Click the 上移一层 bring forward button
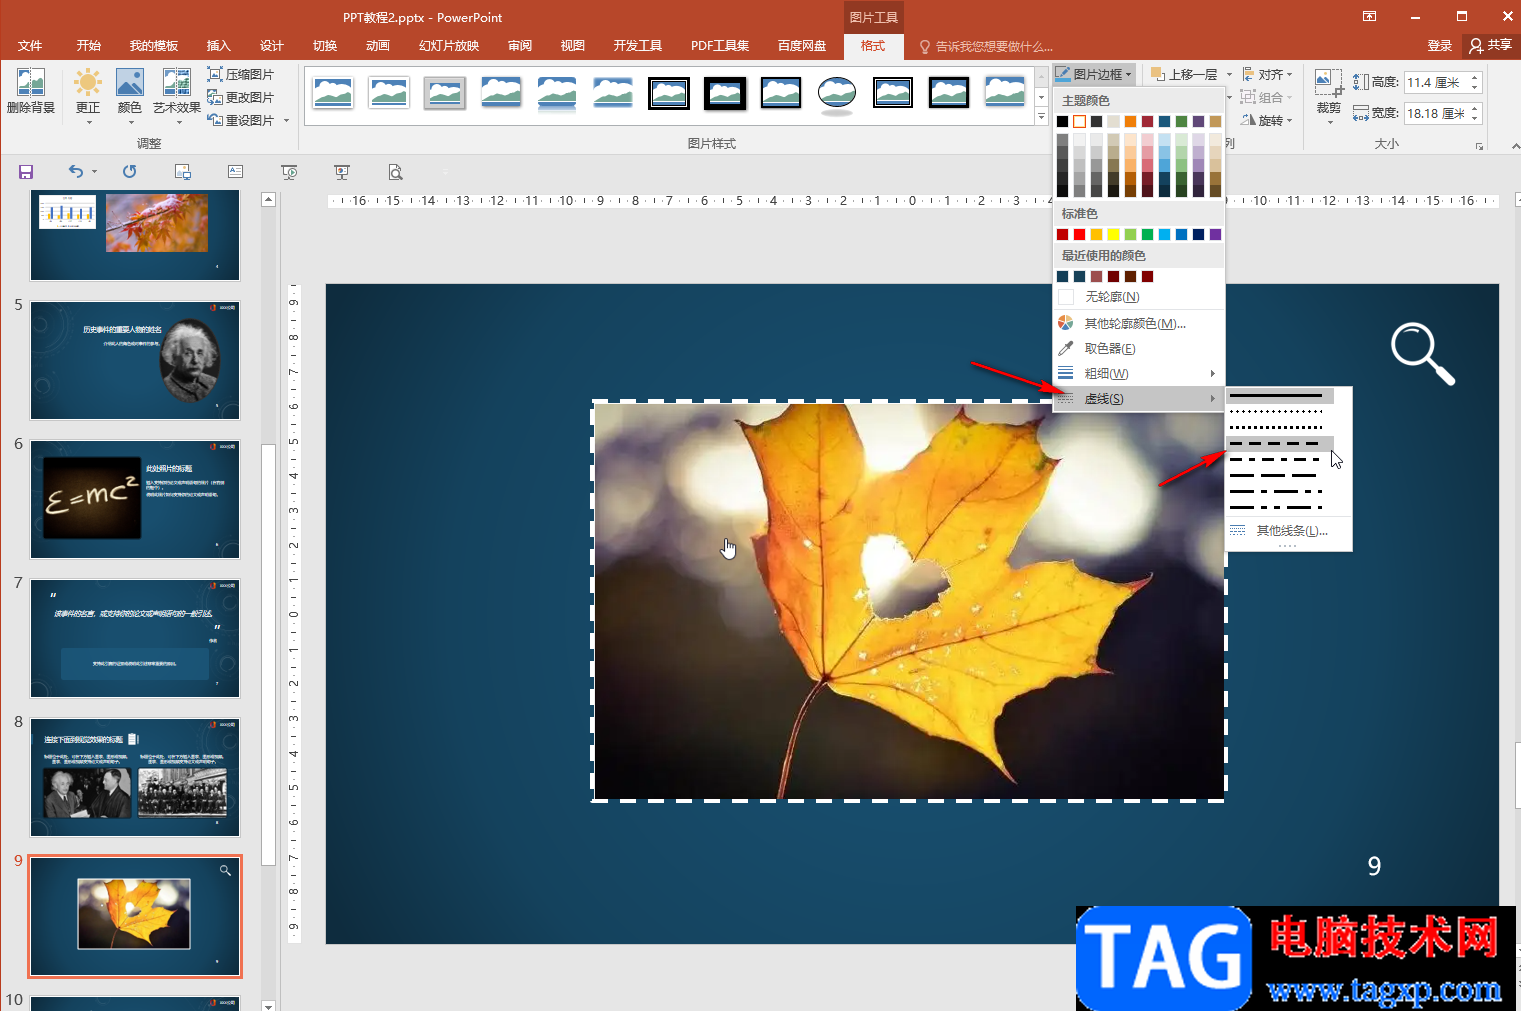Viewport: 1521px width, 1011px height. [1184, 74]
